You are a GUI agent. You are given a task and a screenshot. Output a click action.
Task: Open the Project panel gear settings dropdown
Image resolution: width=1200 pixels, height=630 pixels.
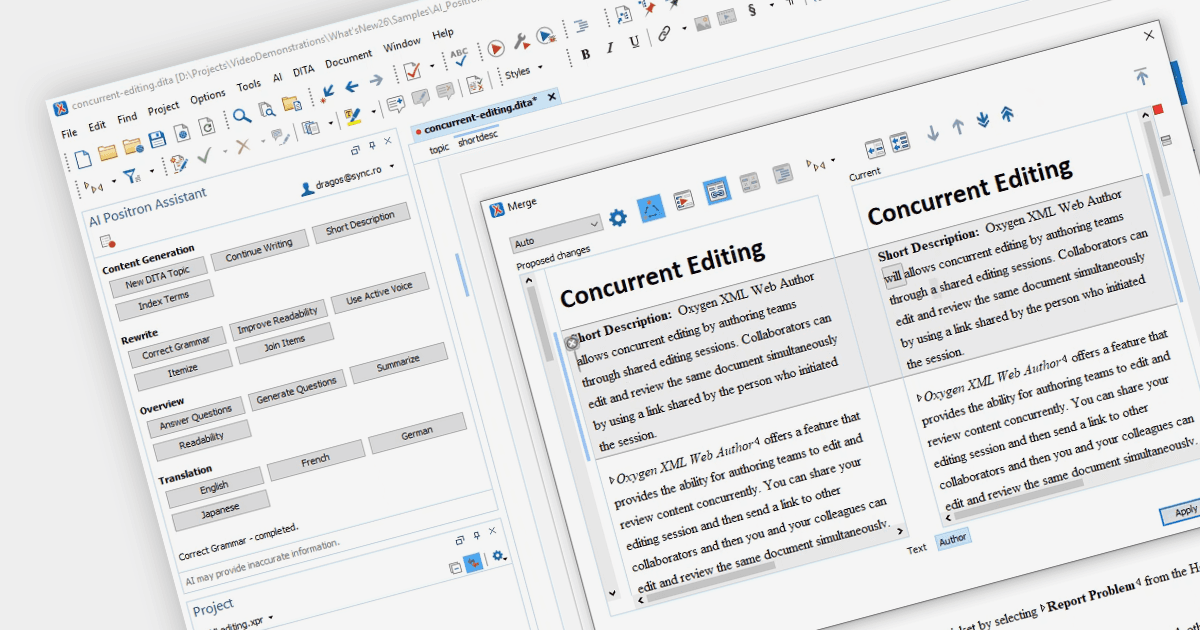tap(498, 556)
